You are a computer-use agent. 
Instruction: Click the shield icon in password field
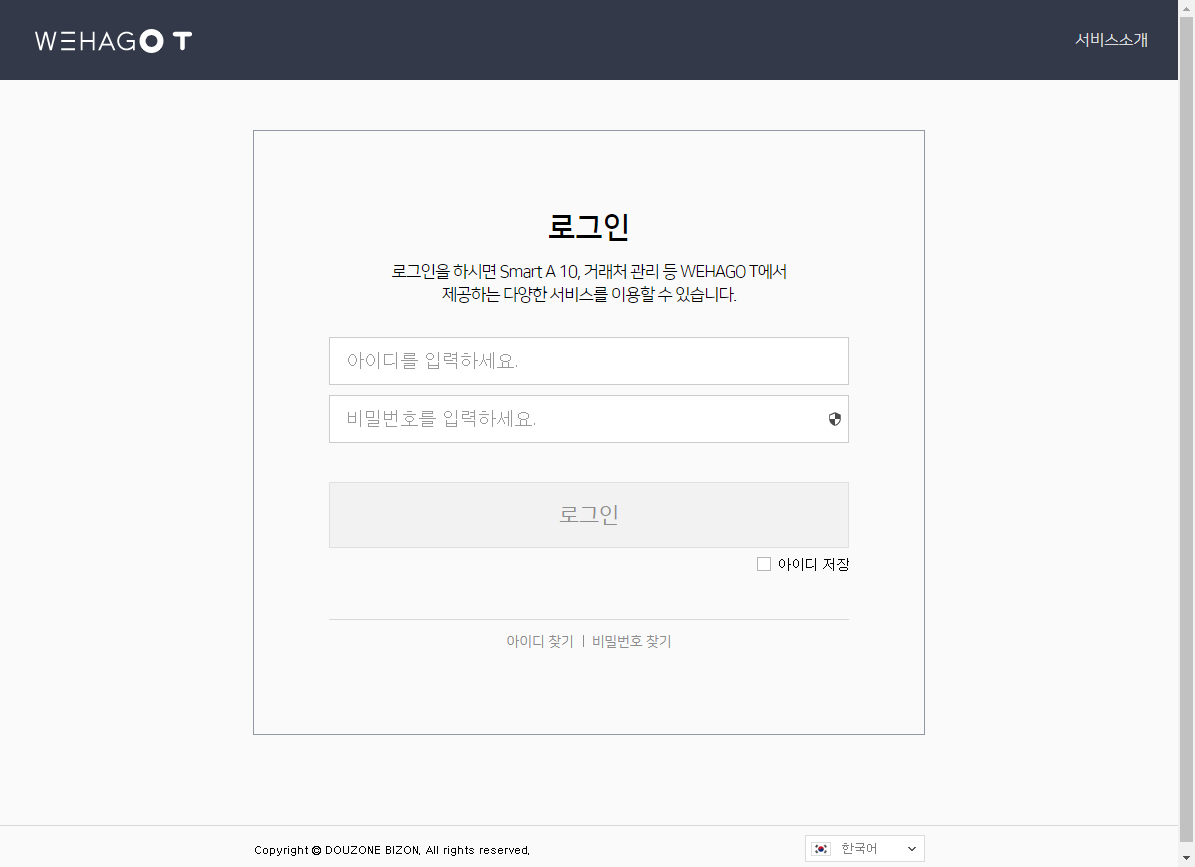coord(835,419)
